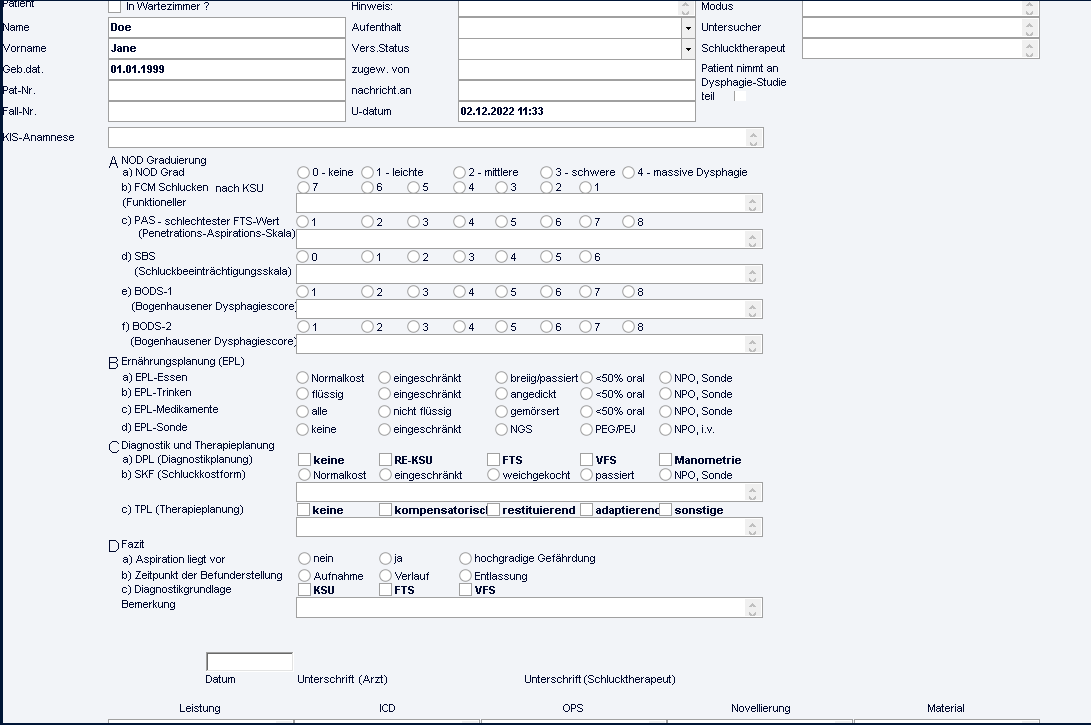This screenshot has width=1091, height=725.
Task: Select 'Normalkost' for EPL-Essen
Action: [x=302, y=378]
